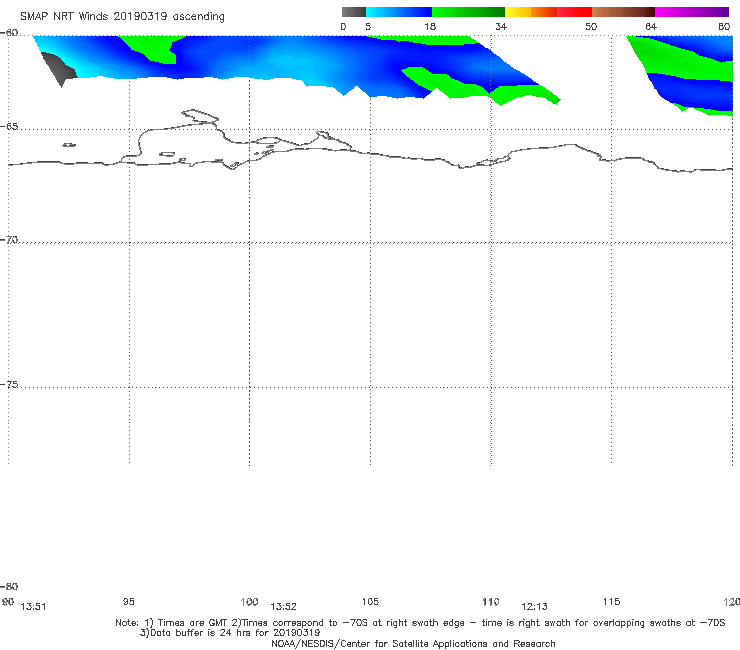This screenshot has height=650, width=740.
Task: Click the dark gray low-wind patch in the swath
Action: [x=59, y=68]
